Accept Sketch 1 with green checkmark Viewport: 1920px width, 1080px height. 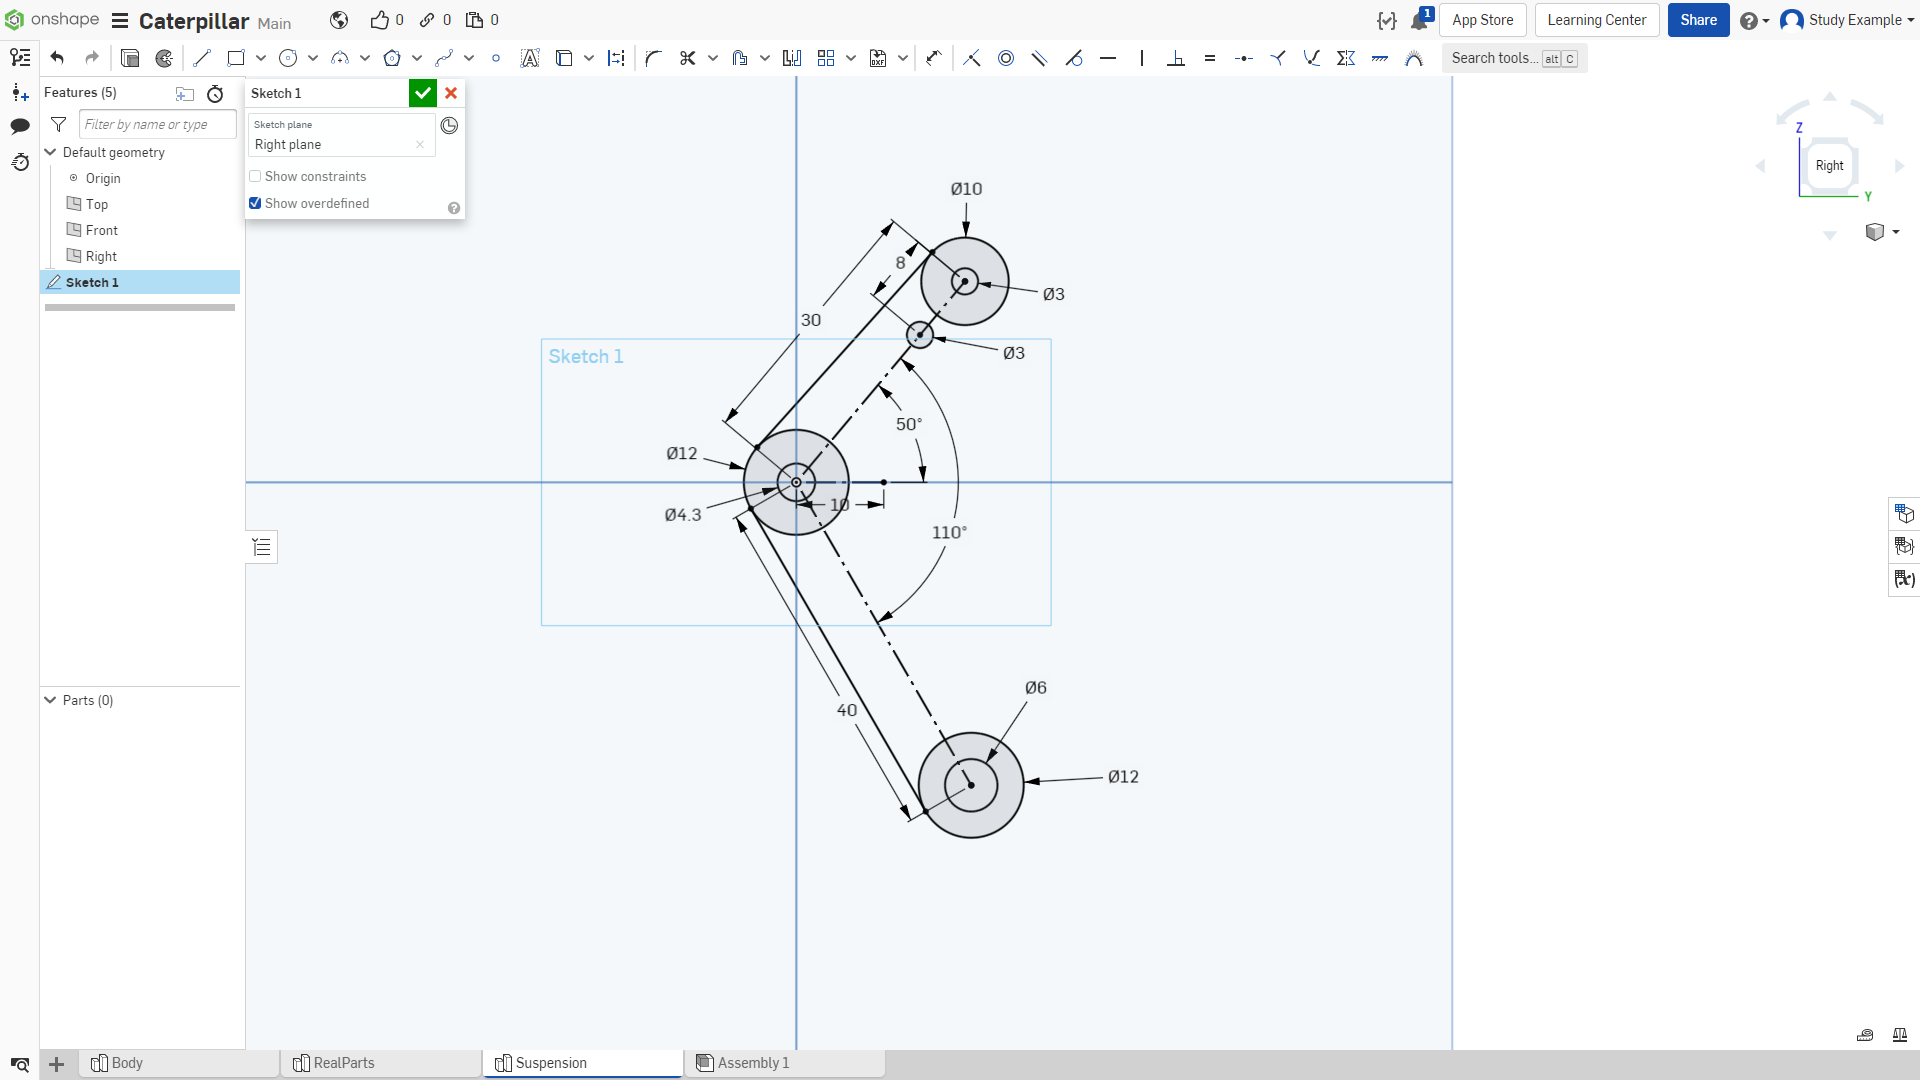(423, 93)
